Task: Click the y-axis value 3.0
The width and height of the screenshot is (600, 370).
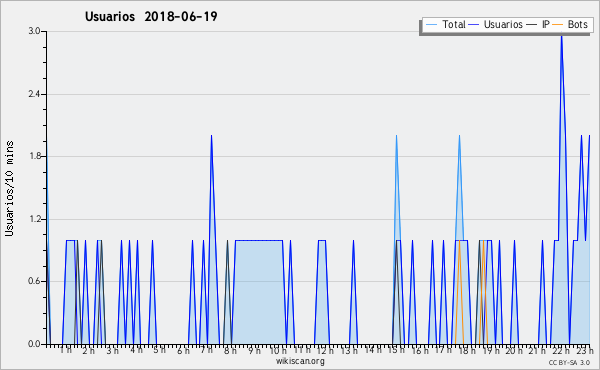Action: [x=34, y=31]
